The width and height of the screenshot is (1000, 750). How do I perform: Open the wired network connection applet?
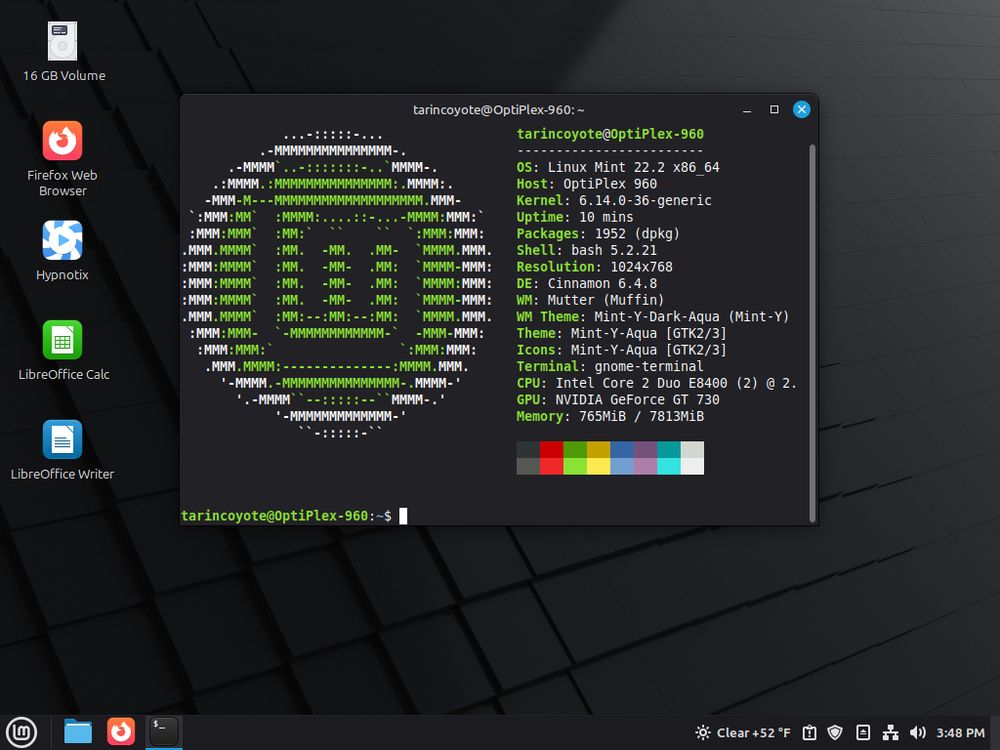tap(889, 733)
